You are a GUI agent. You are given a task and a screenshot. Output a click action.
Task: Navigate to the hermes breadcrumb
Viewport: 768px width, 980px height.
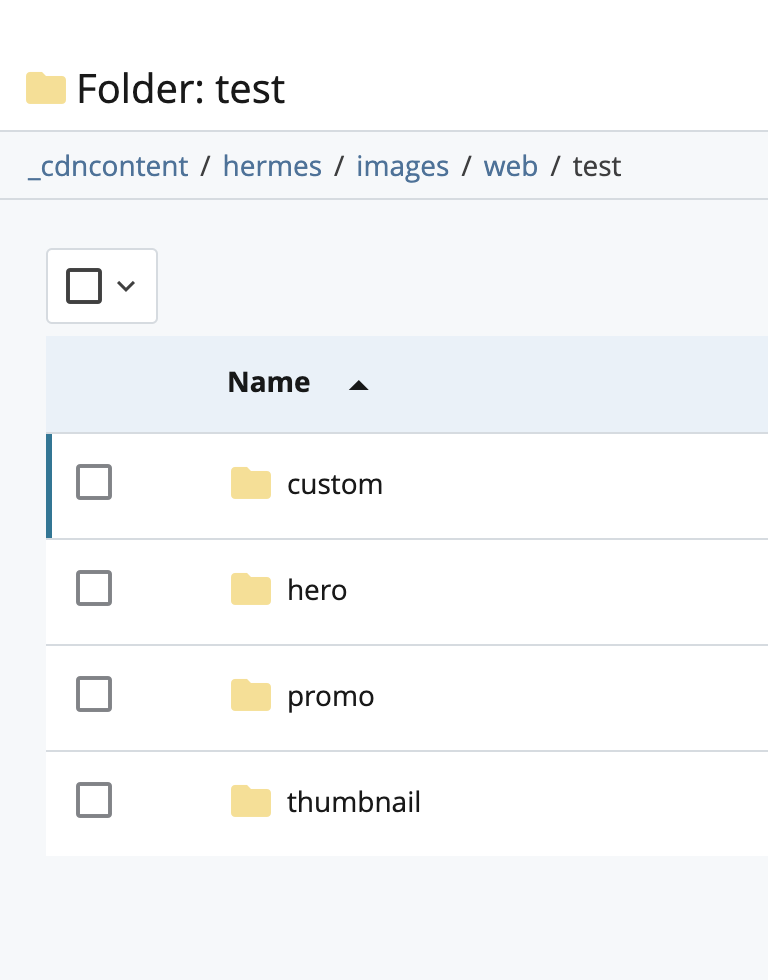click(x=272, y=166)
